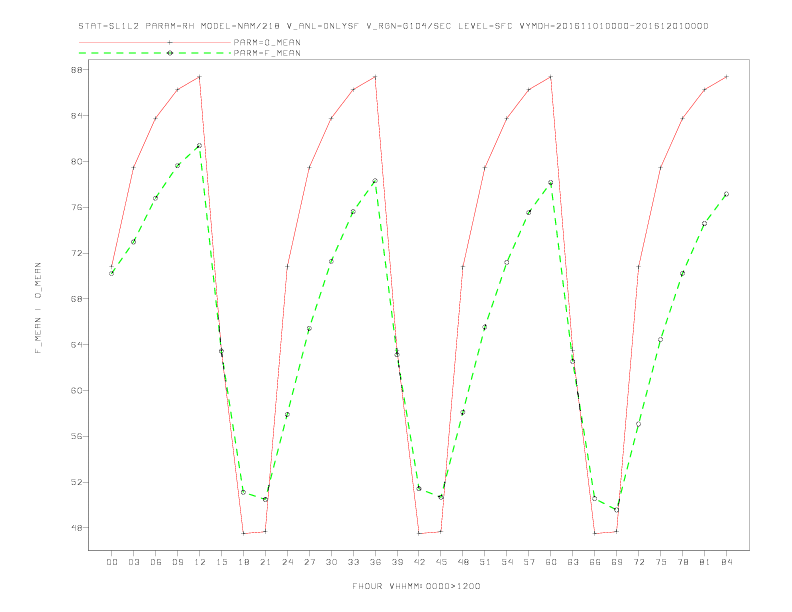Click x-axis tick label 30
This screenshot has width=792, height=612.
pos(331,562)
